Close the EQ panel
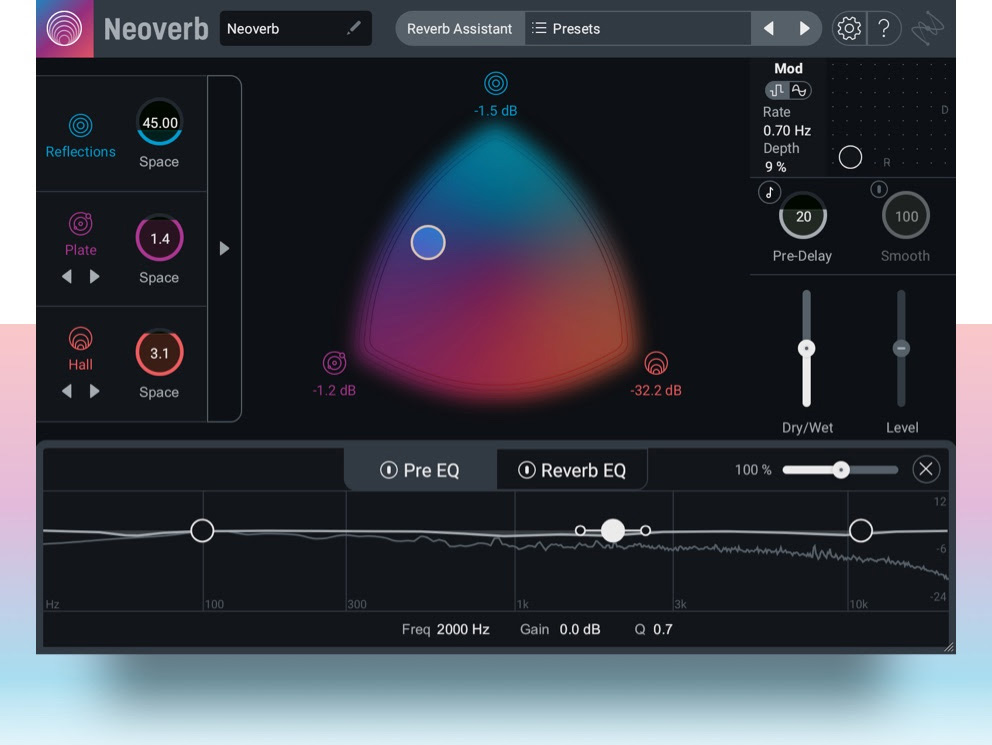992x745 pixels. (926, 469)
